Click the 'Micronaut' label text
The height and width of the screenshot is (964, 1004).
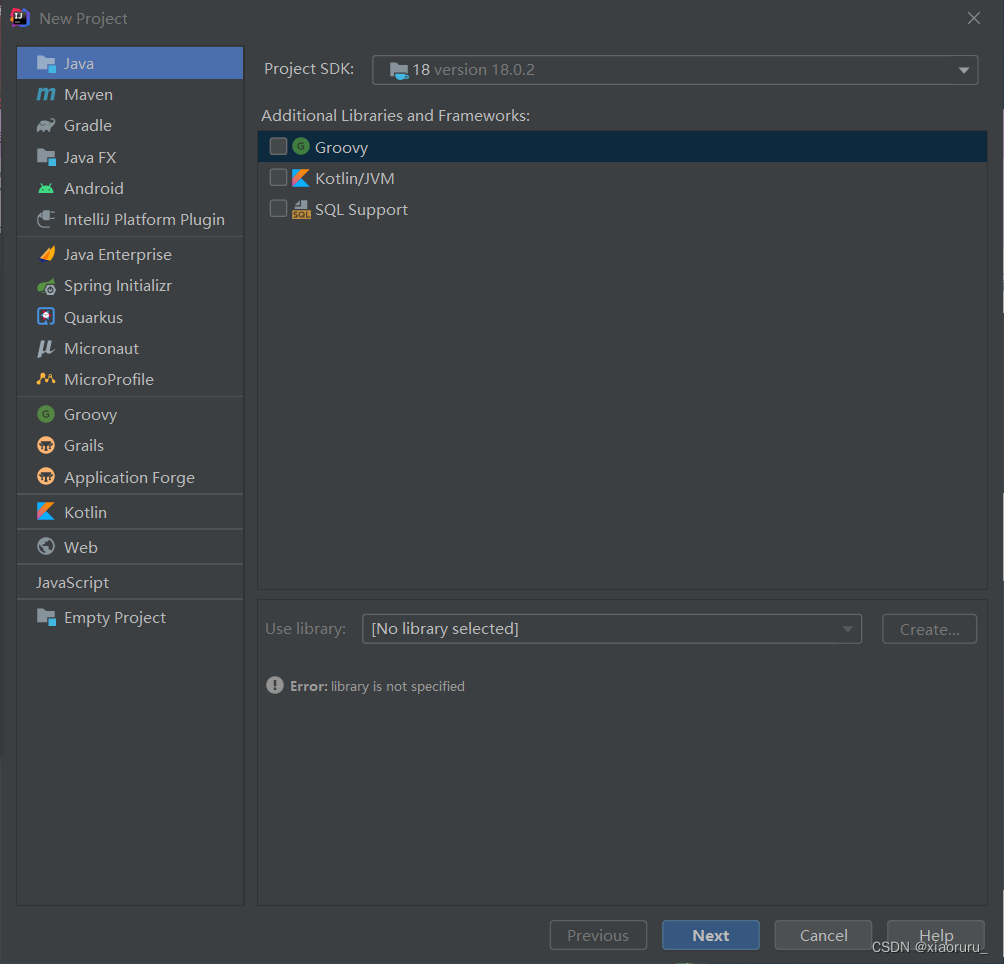click(x=101, y=348)
